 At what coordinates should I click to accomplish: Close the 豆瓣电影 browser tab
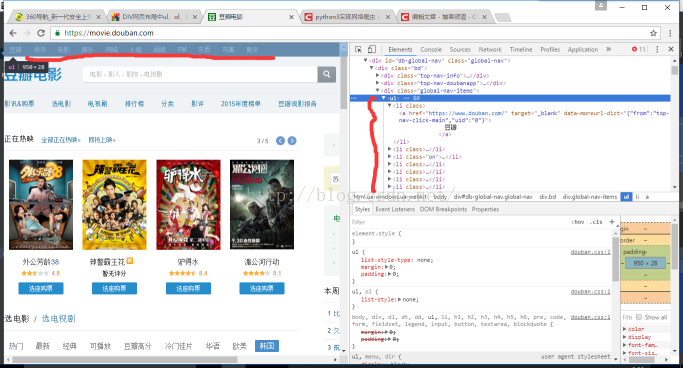pos(291,17)
